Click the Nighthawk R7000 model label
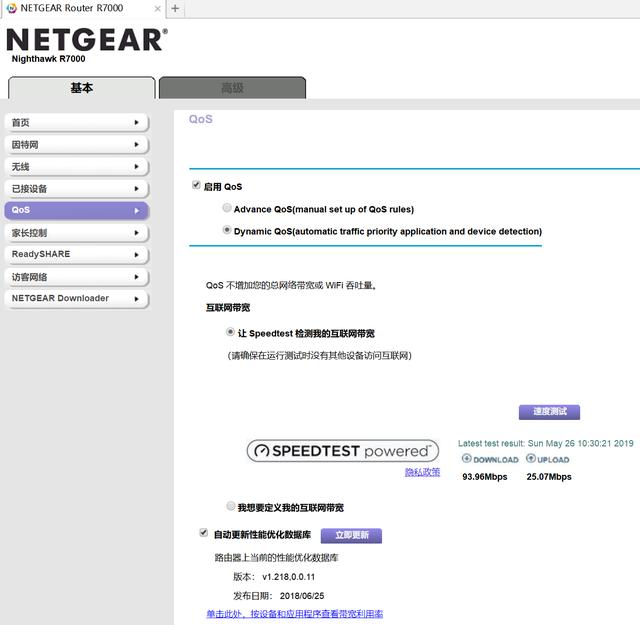Image resolution: width=640 pixels, height=625 pixels. point(49,59)
